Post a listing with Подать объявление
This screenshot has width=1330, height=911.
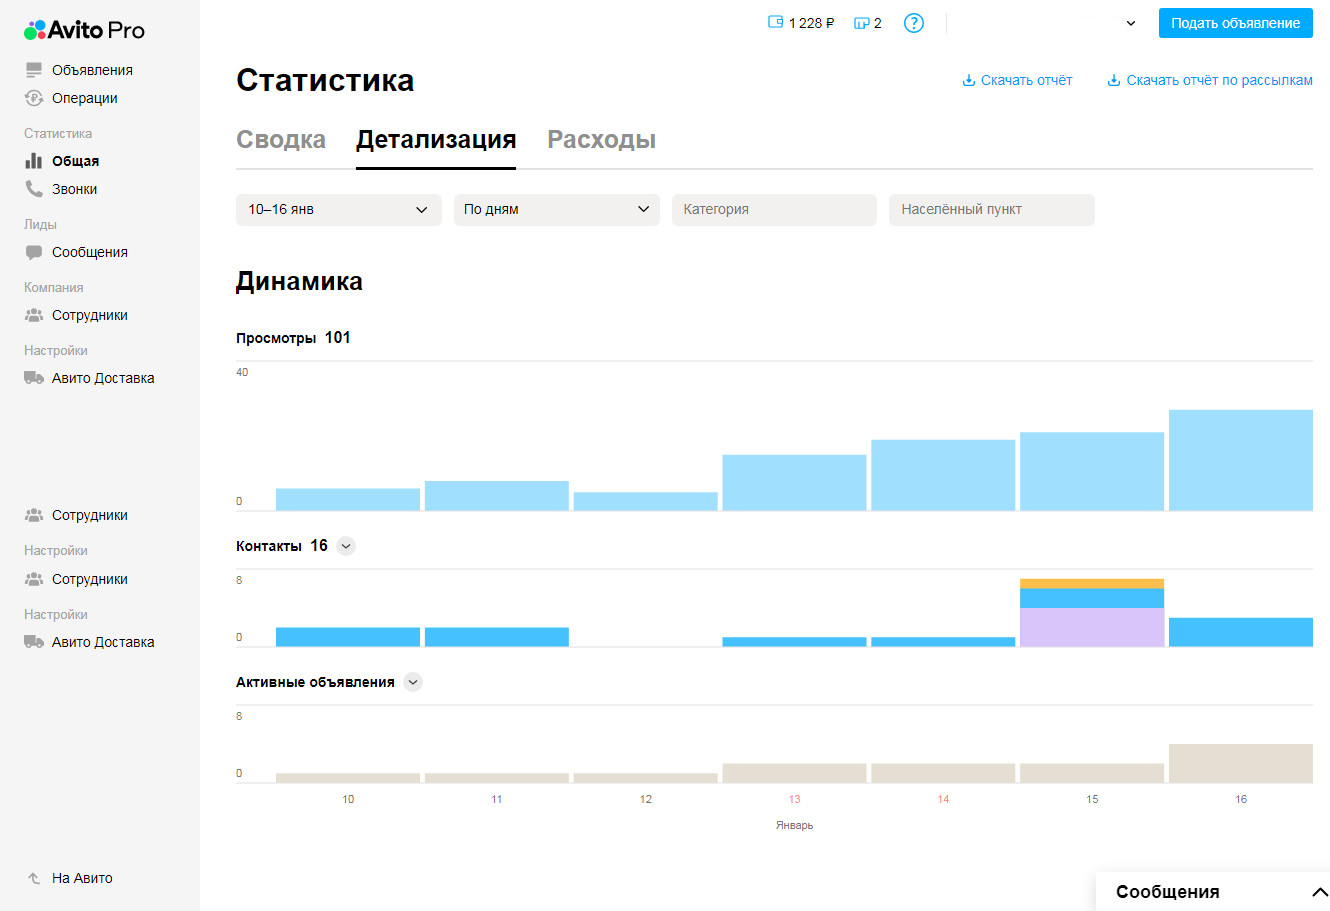coord(1236,23)
